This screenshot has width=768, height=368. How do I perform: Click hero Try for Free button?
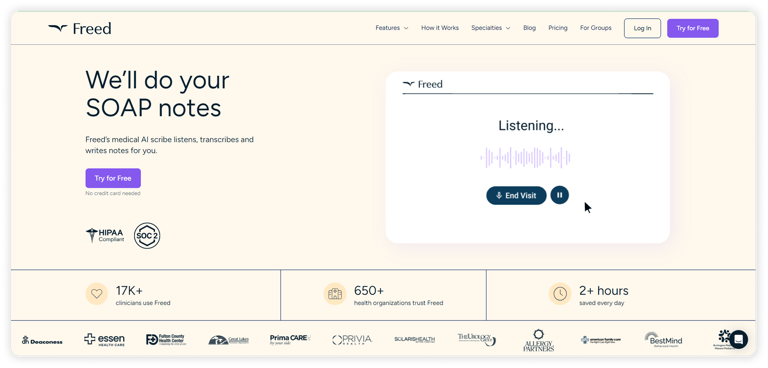(x=113, y=178)
